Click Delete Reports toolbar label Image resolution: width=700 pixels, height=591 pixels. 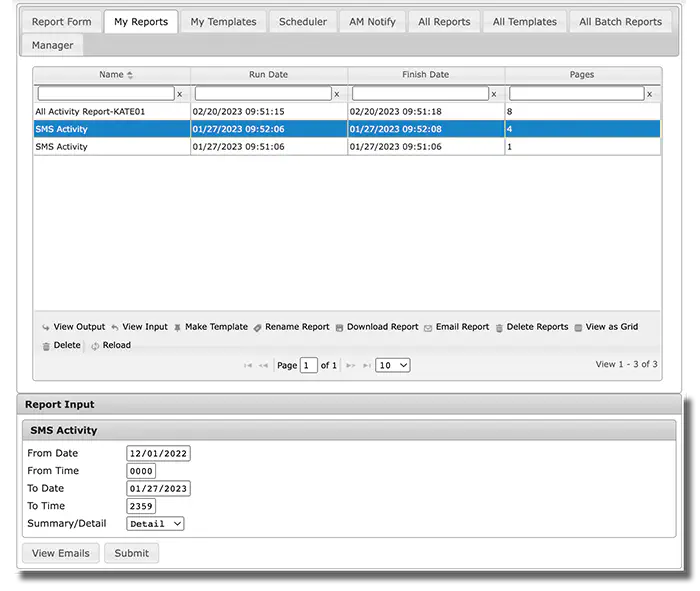click(538, 327)
